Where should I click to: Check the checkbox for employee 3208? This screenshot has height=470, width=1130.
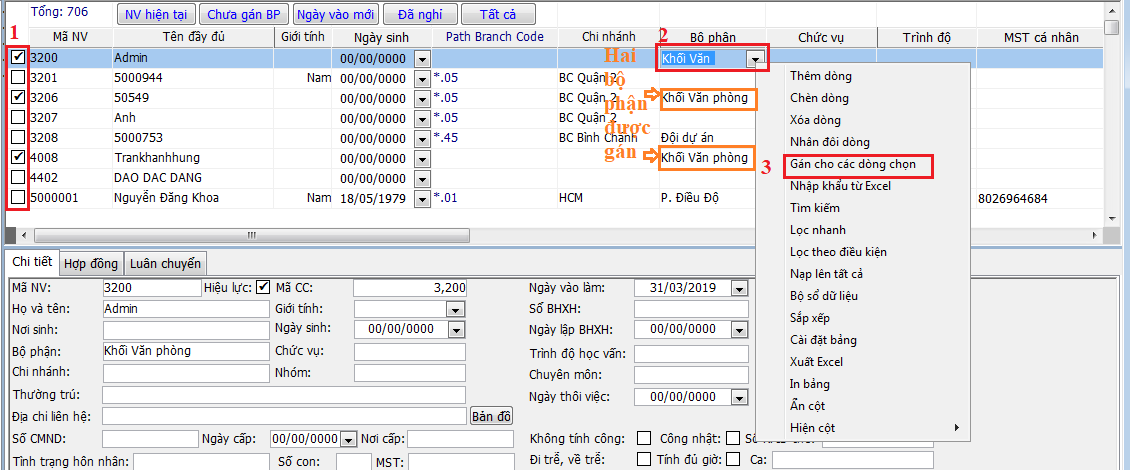[18, 137]
